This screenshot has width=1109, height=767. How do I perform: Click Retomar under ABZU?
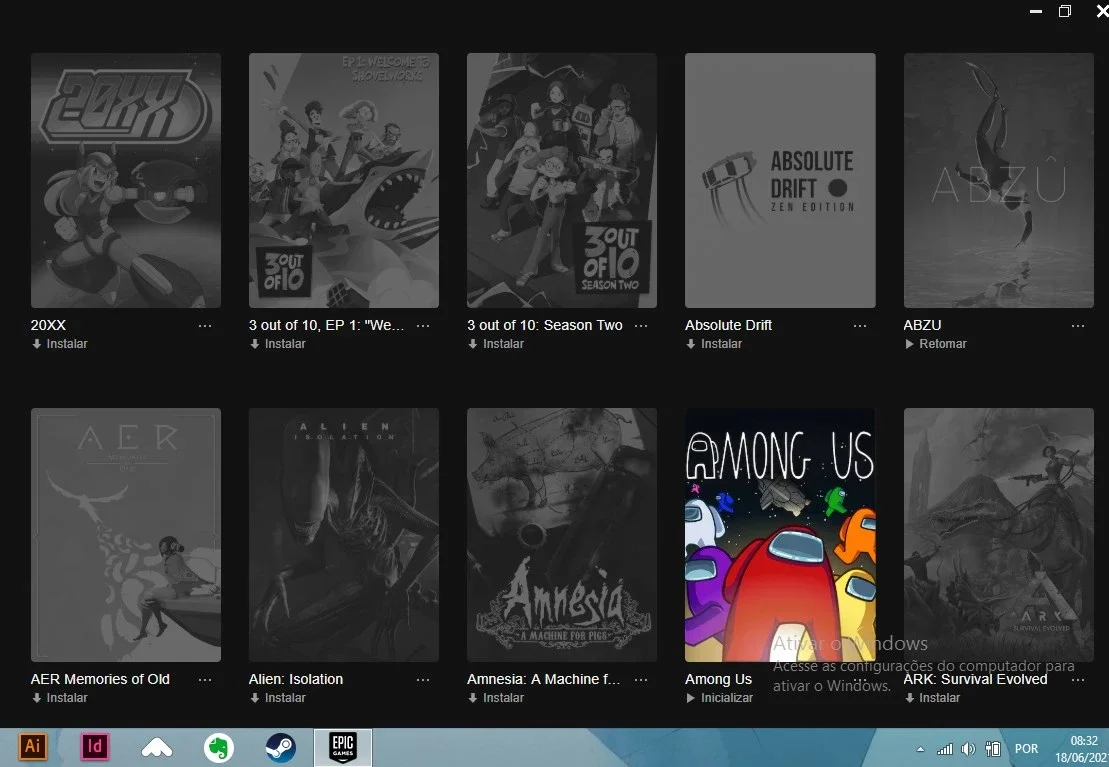click(935, 344)
